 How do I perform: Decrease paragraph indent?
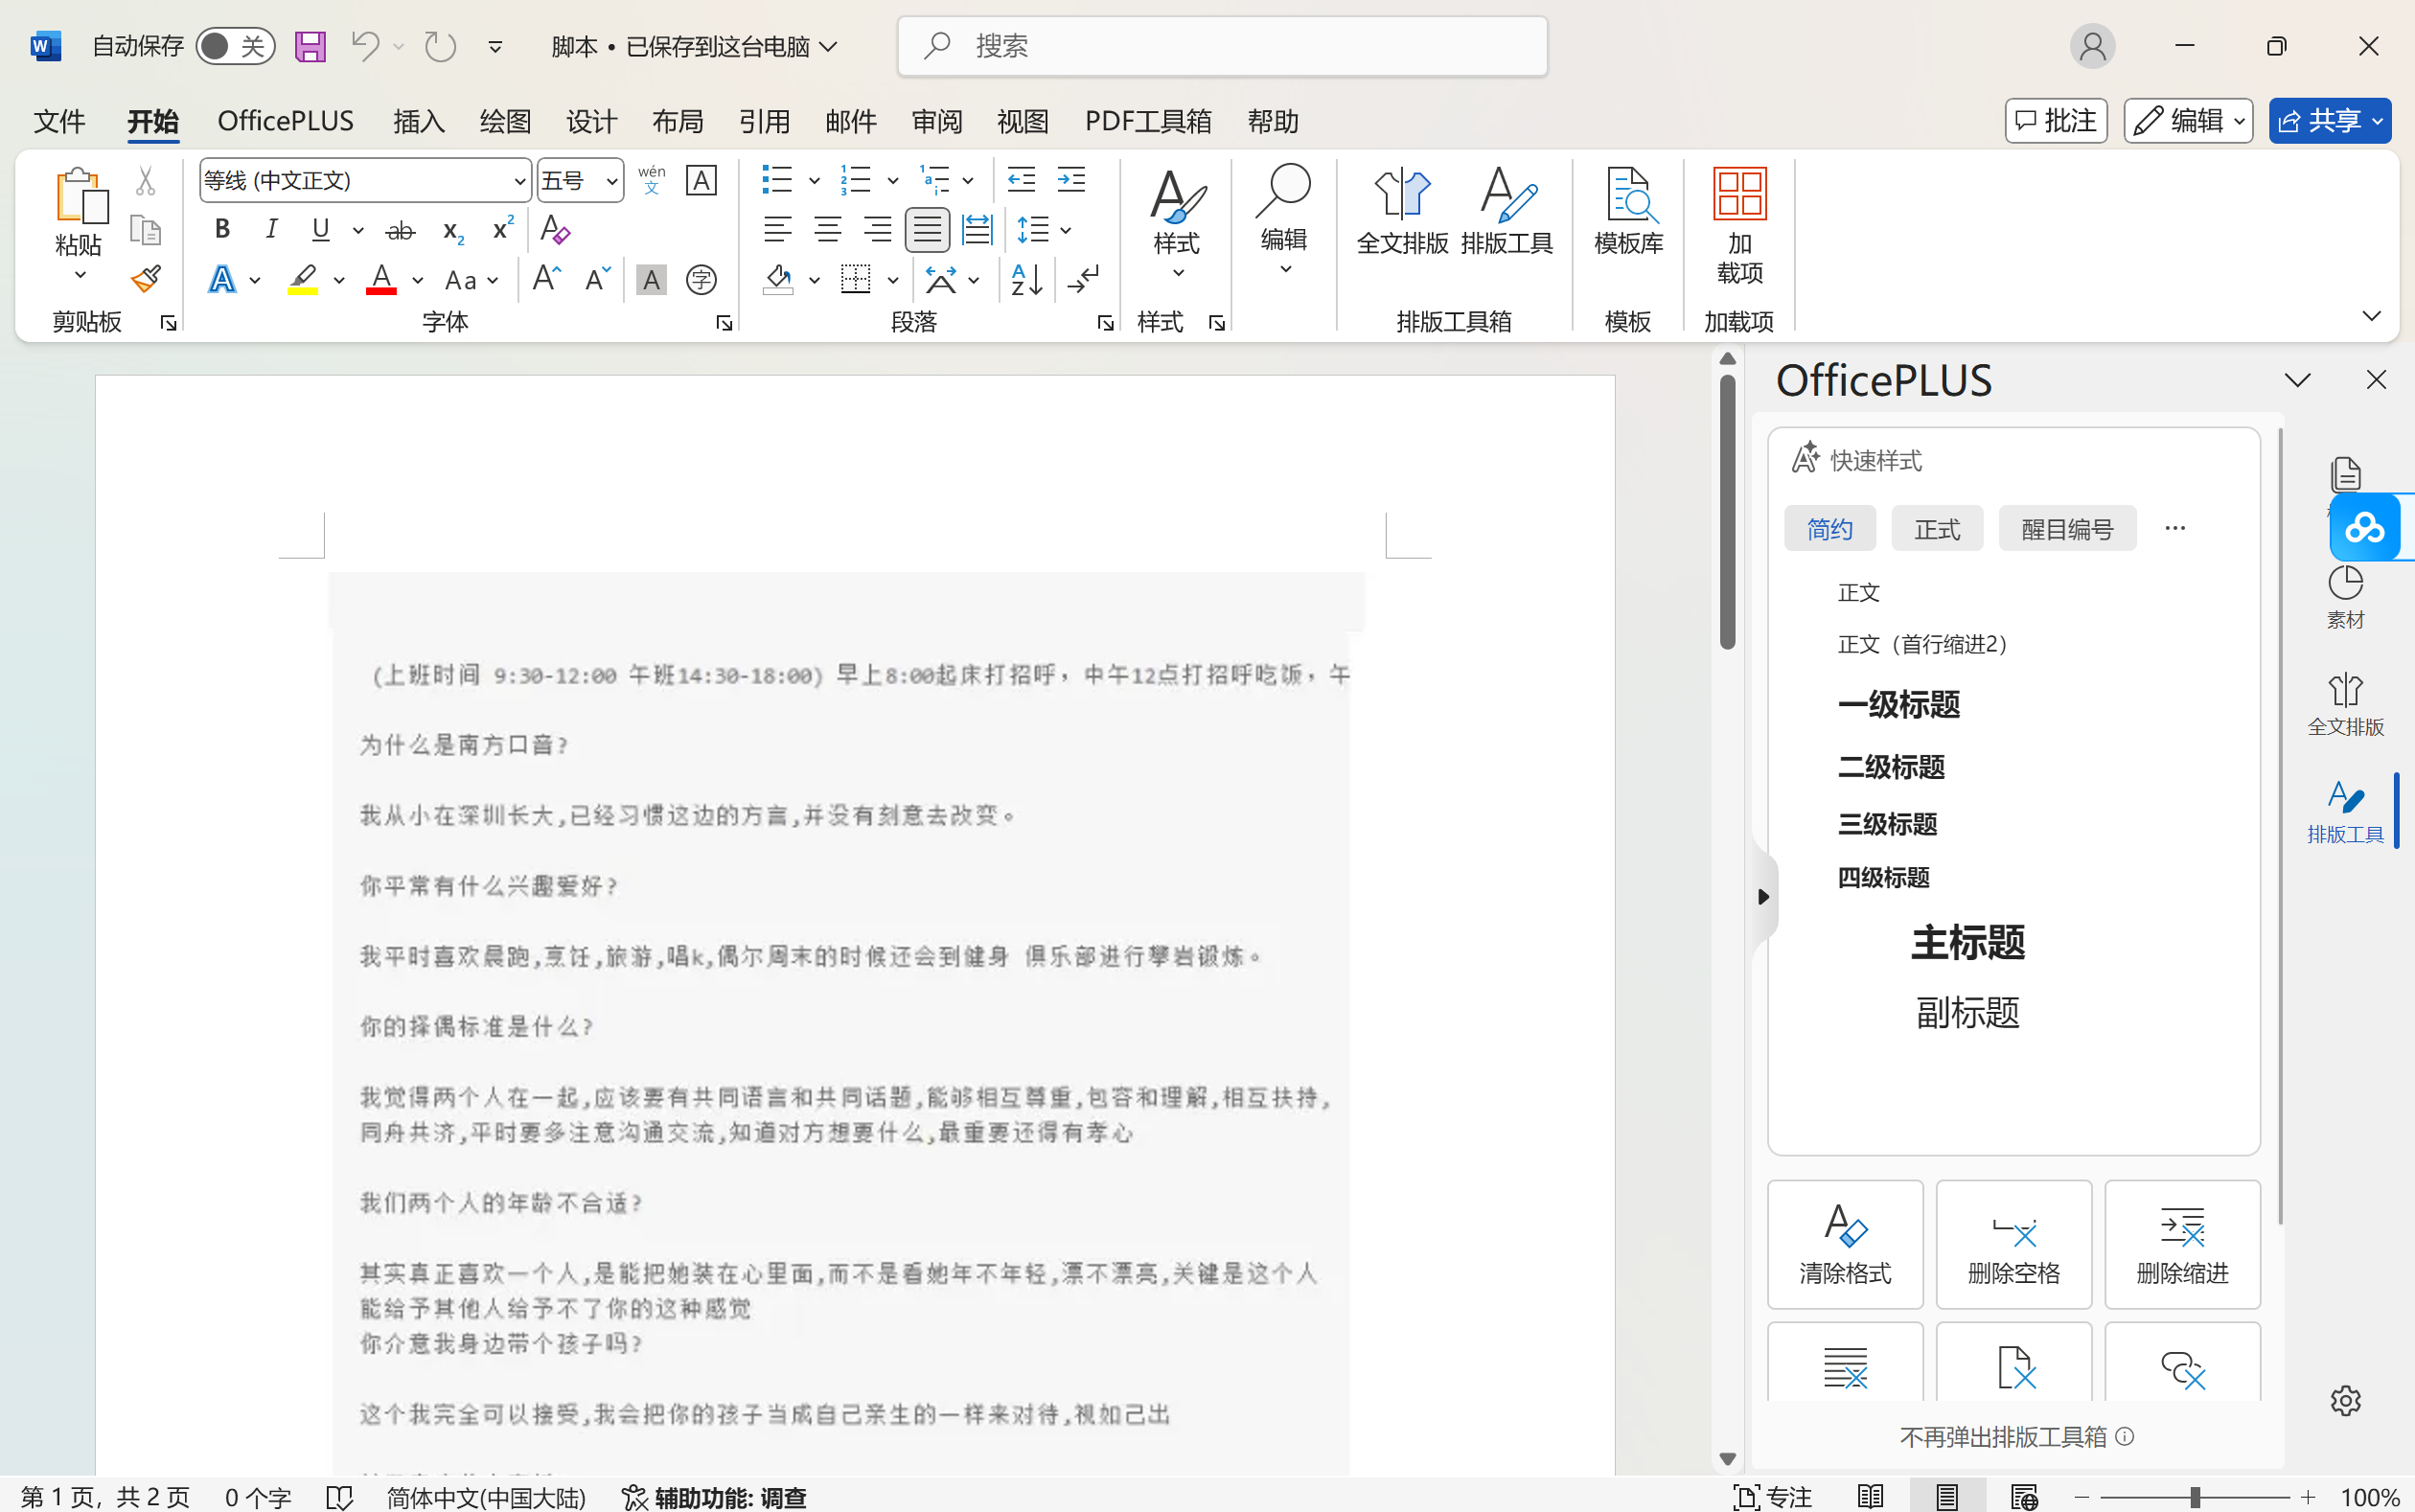click(1021, 180)
